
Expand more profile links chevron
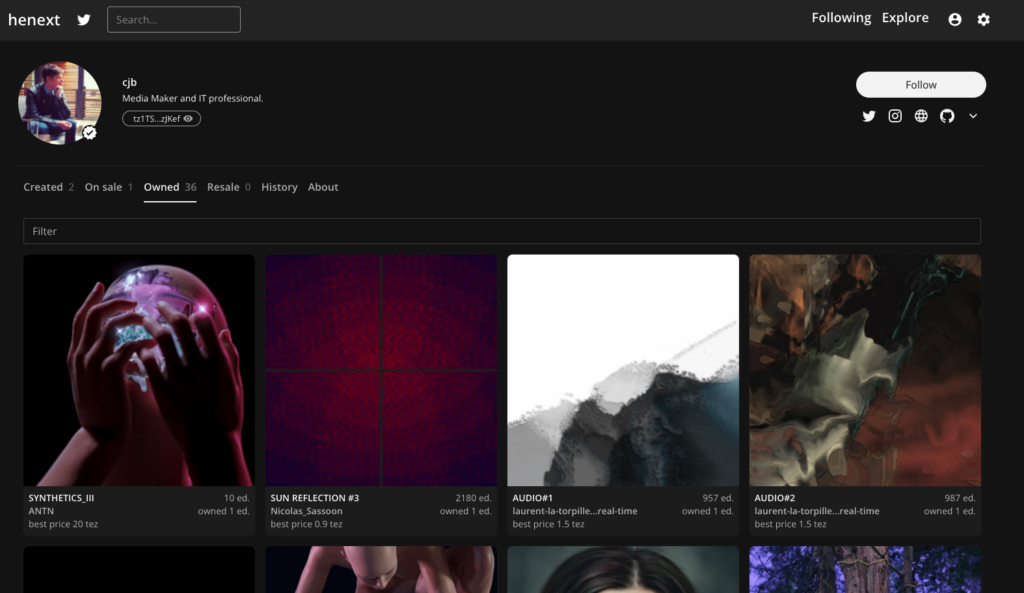coord(973,116)
